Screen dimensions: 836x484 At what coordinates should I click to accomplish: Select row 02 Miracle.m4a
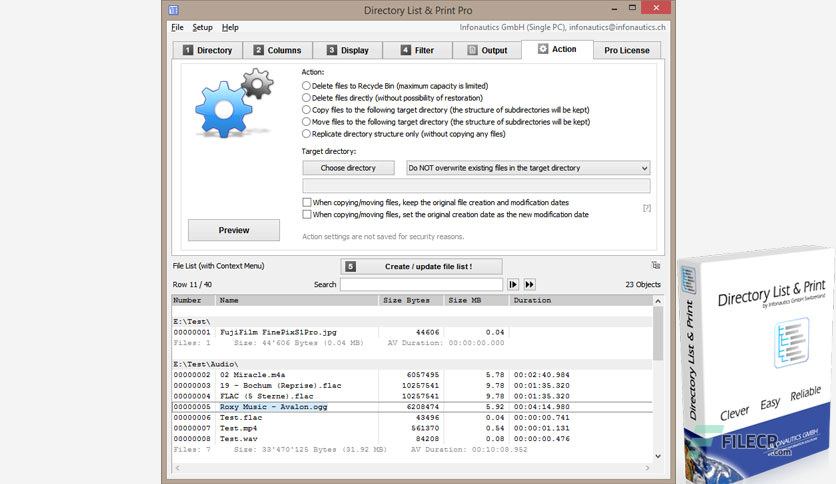coord(412,375)
